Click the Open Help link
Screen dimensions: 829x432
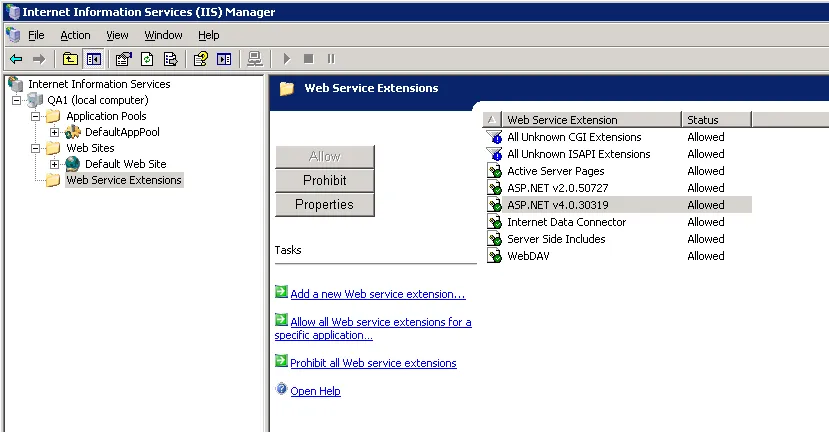tap(316, 391)
